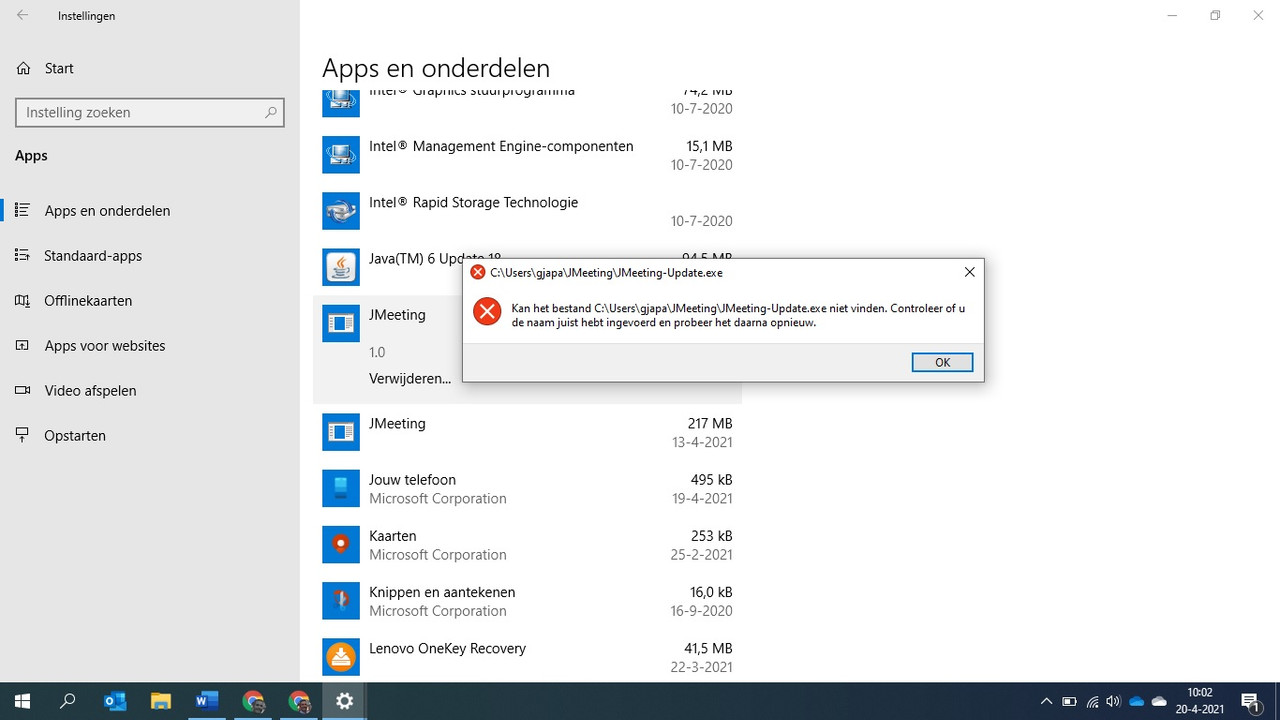
Task: Select Apps en onderdelen in sidebar
Action: [150, 211]
